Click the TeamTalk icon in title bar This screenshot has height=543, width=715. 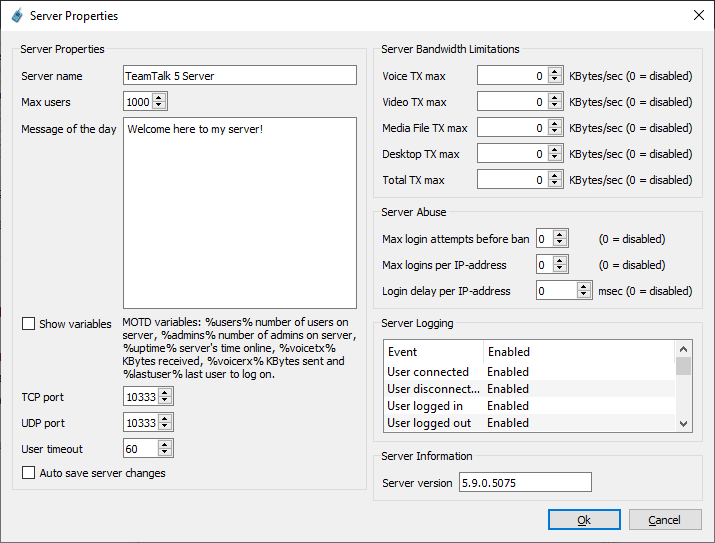(x=16, y=16)
